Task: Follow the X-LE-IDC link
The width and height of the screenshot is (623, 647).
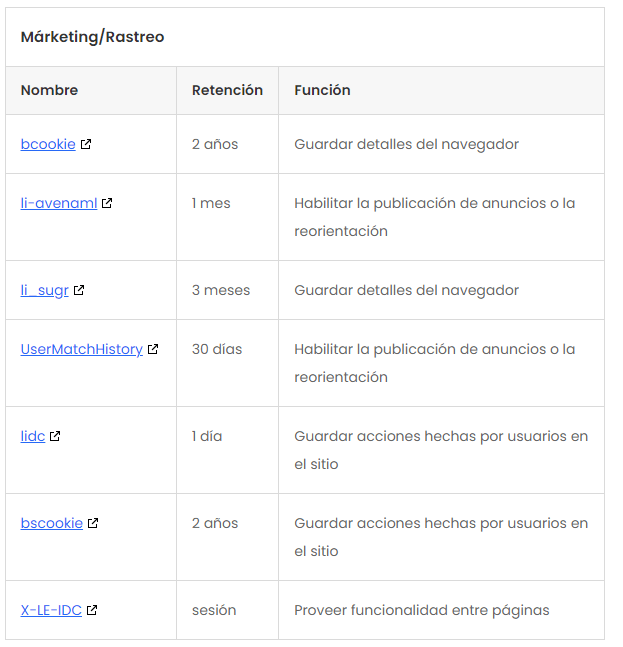Action: (x=51, y=610)
